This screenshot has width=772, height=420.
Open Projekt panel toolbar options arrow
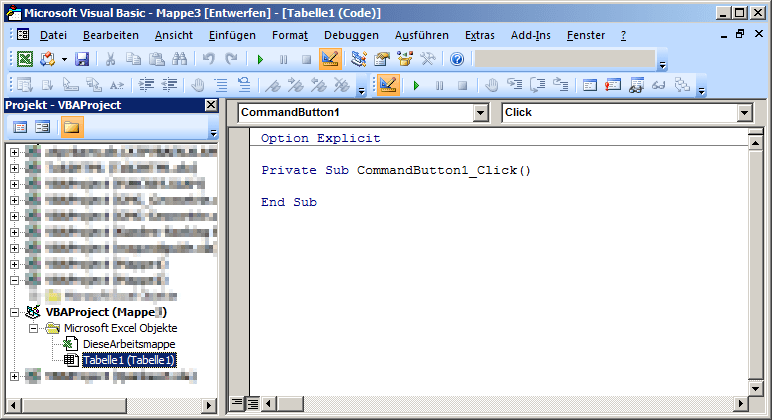click(213, 132)
